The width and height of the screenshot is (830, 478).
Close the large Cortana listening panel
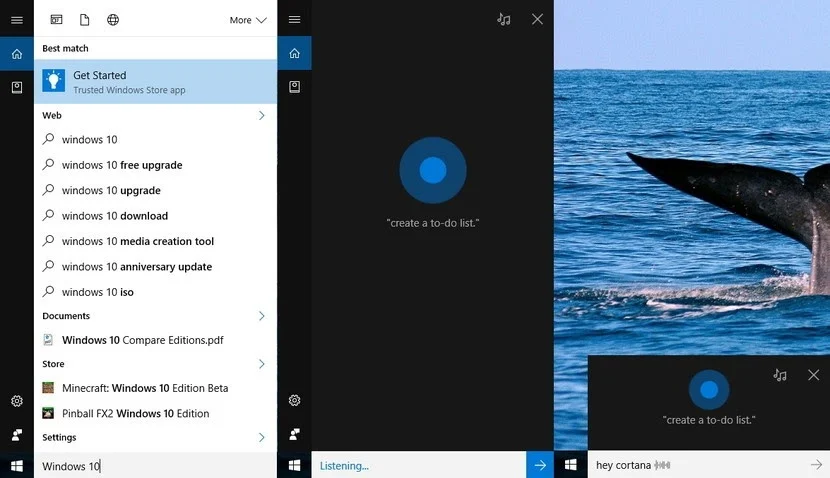(537, 20)
